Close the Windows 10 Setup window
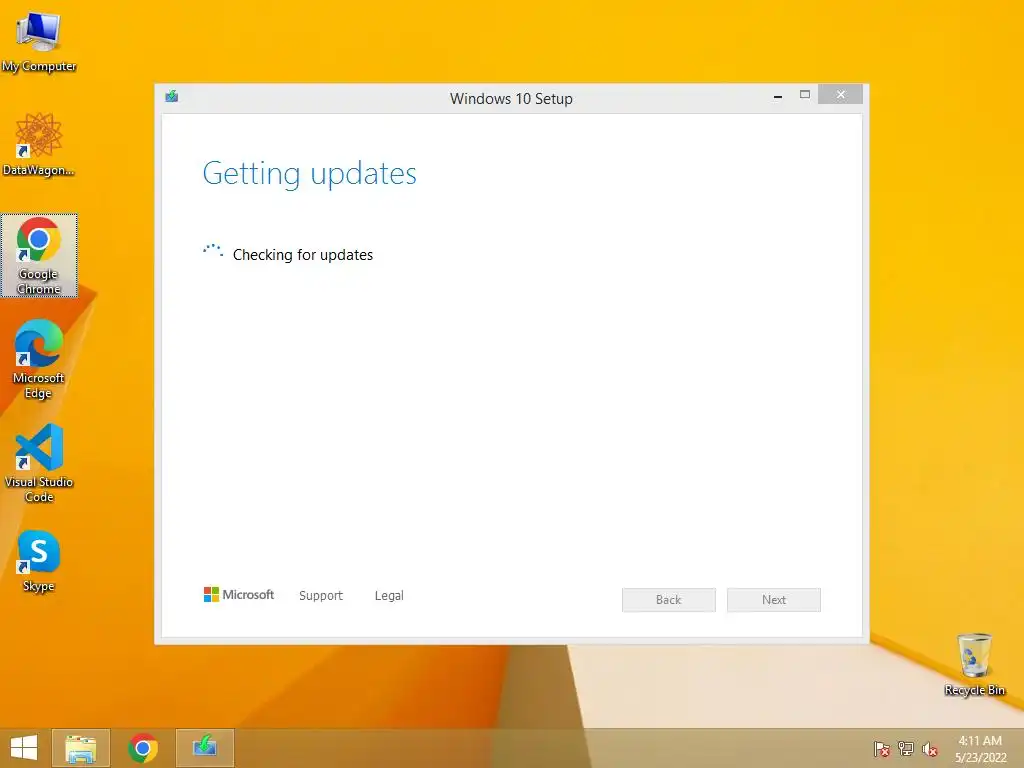Image resolution: width=1024 pixels, height=768 pixels. click(840, 95)
